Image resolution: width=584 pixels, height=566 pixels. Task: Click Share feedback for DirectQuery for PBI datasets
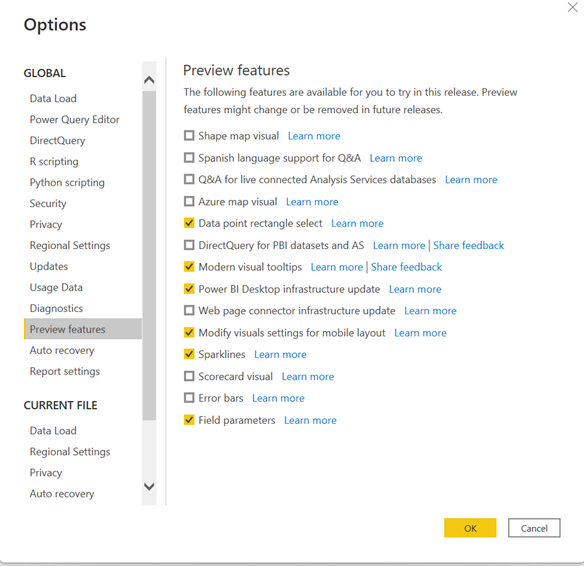point(469,245)
